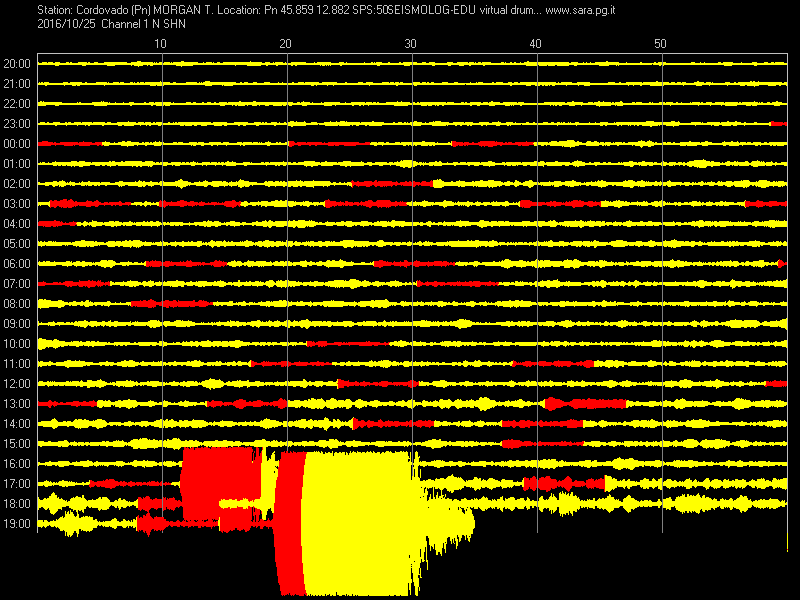Click the Station: Cordovado header text
Image resolution: width=800 pixels, height=600 pixels.
[x=83, y=10]
